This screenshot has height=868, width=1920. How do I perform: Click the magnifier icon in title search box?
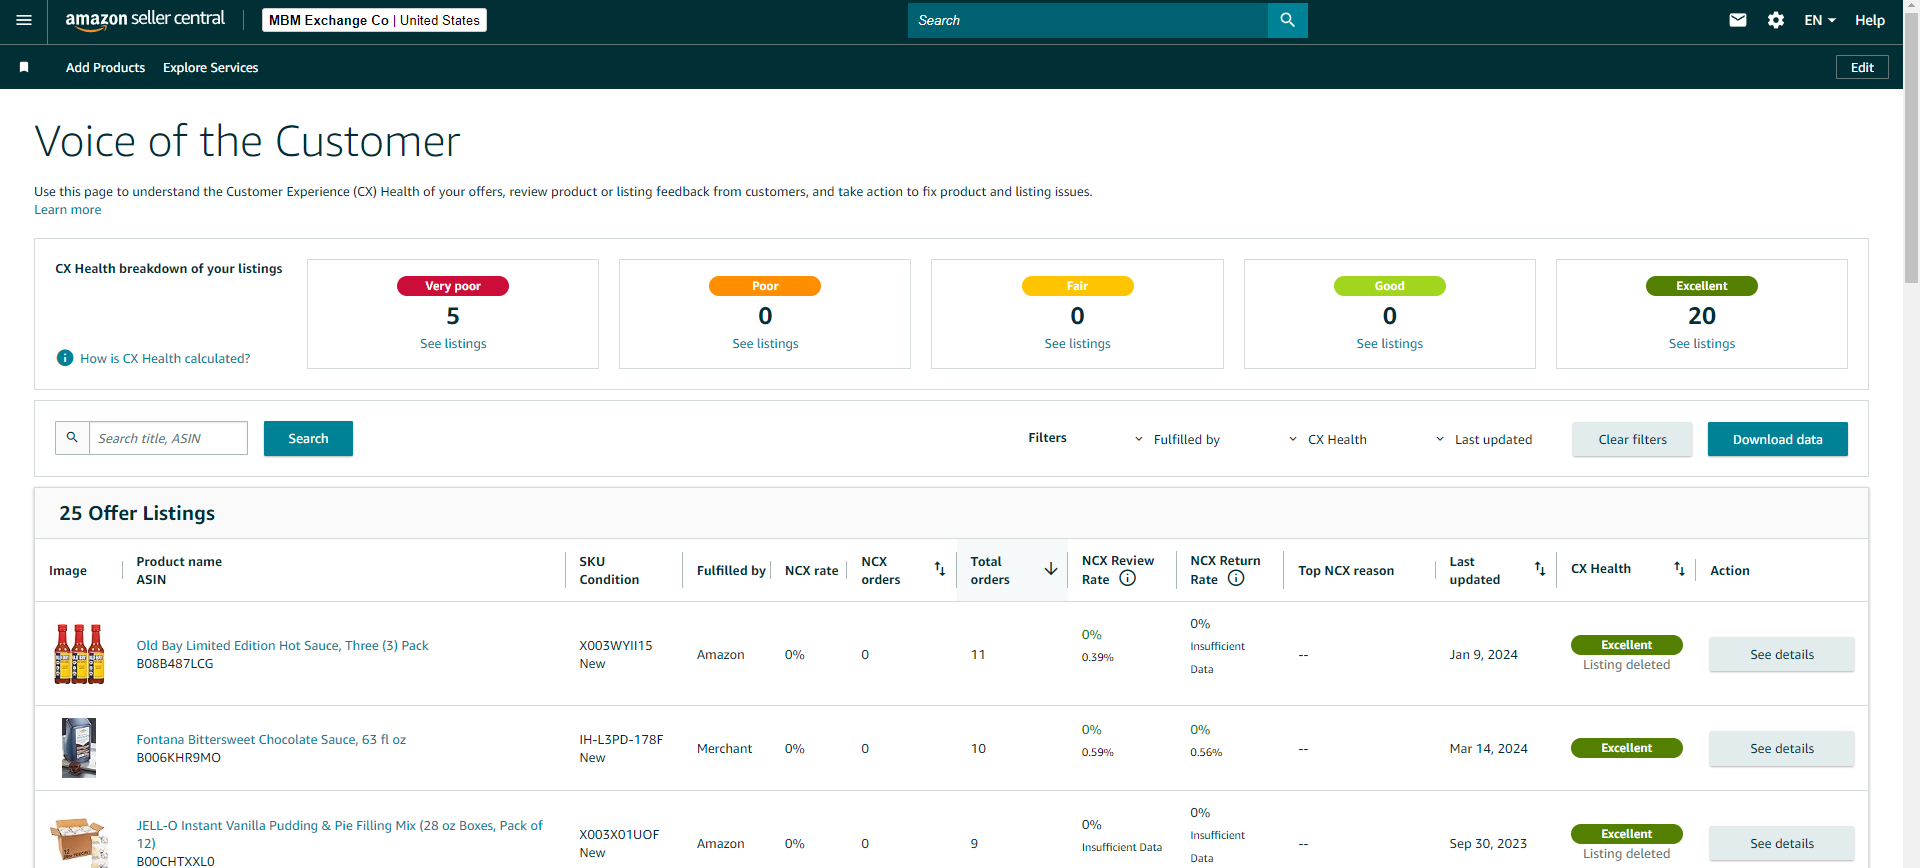(x=72, y=438)
